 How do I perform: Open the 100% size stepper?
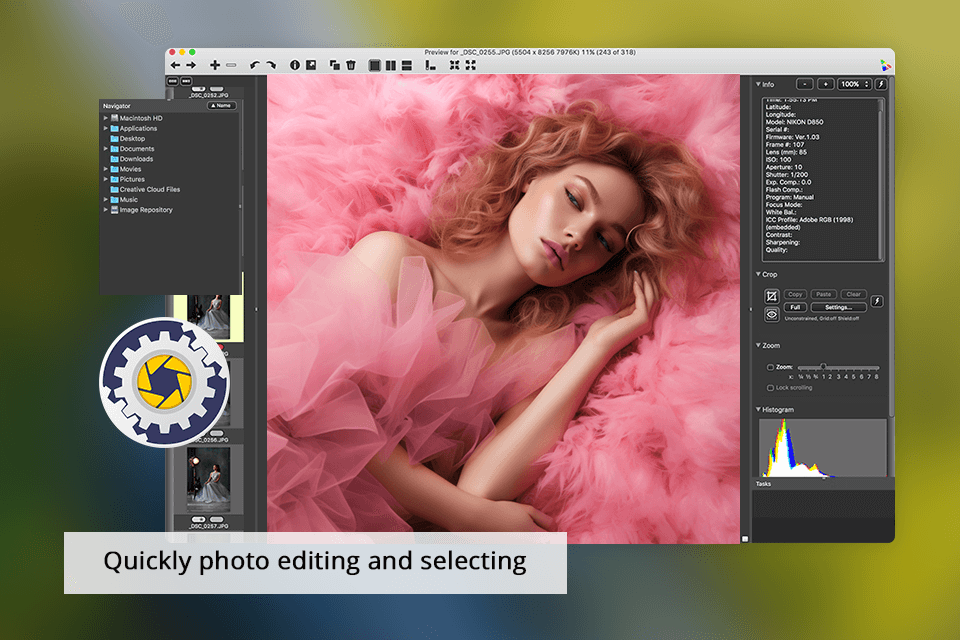(x=854, y=85)
